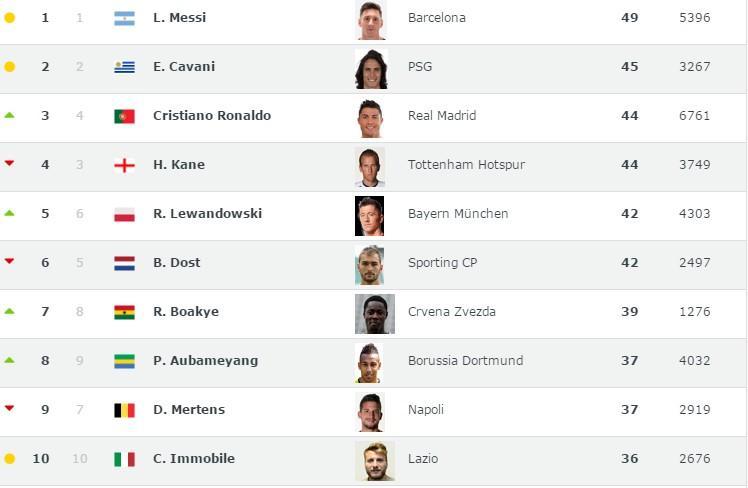Open the Tottenham Hotspur club link
The image size is (748, 488).
pos(466,165)
